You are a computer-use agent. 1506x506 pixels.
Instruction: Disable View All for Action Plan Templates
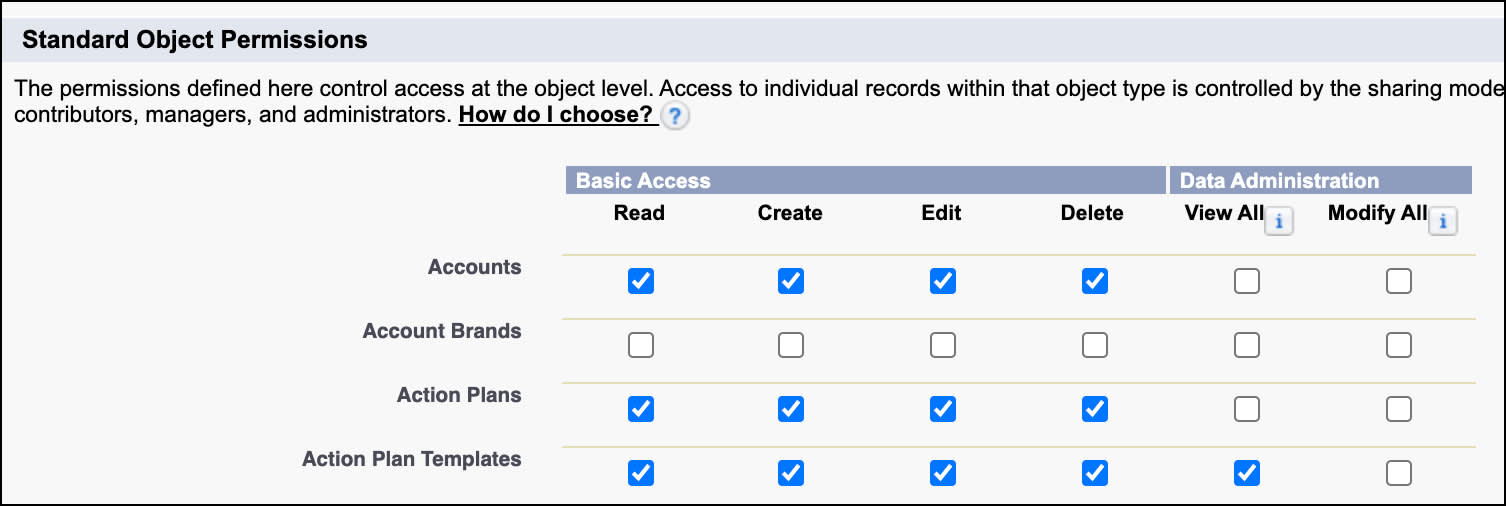(1247, 473)
